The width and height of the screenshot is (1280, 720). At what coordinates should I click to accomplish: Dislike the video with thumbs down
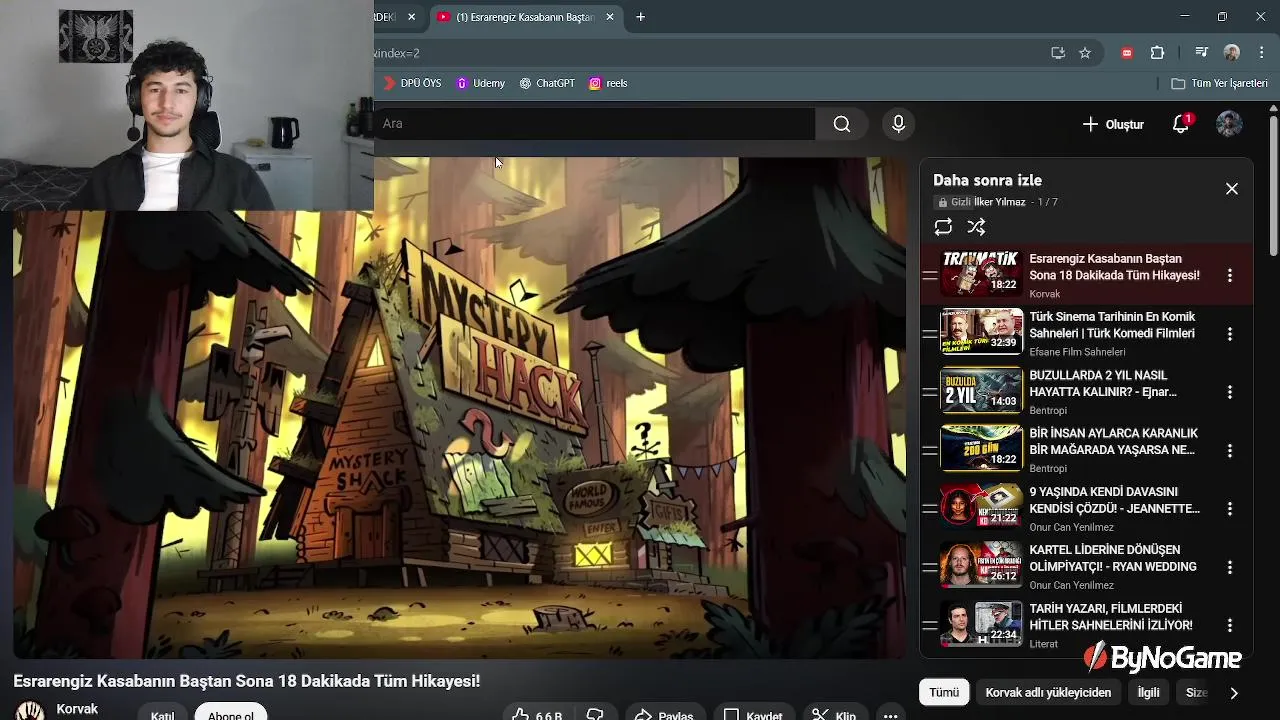tap(595, 714)
